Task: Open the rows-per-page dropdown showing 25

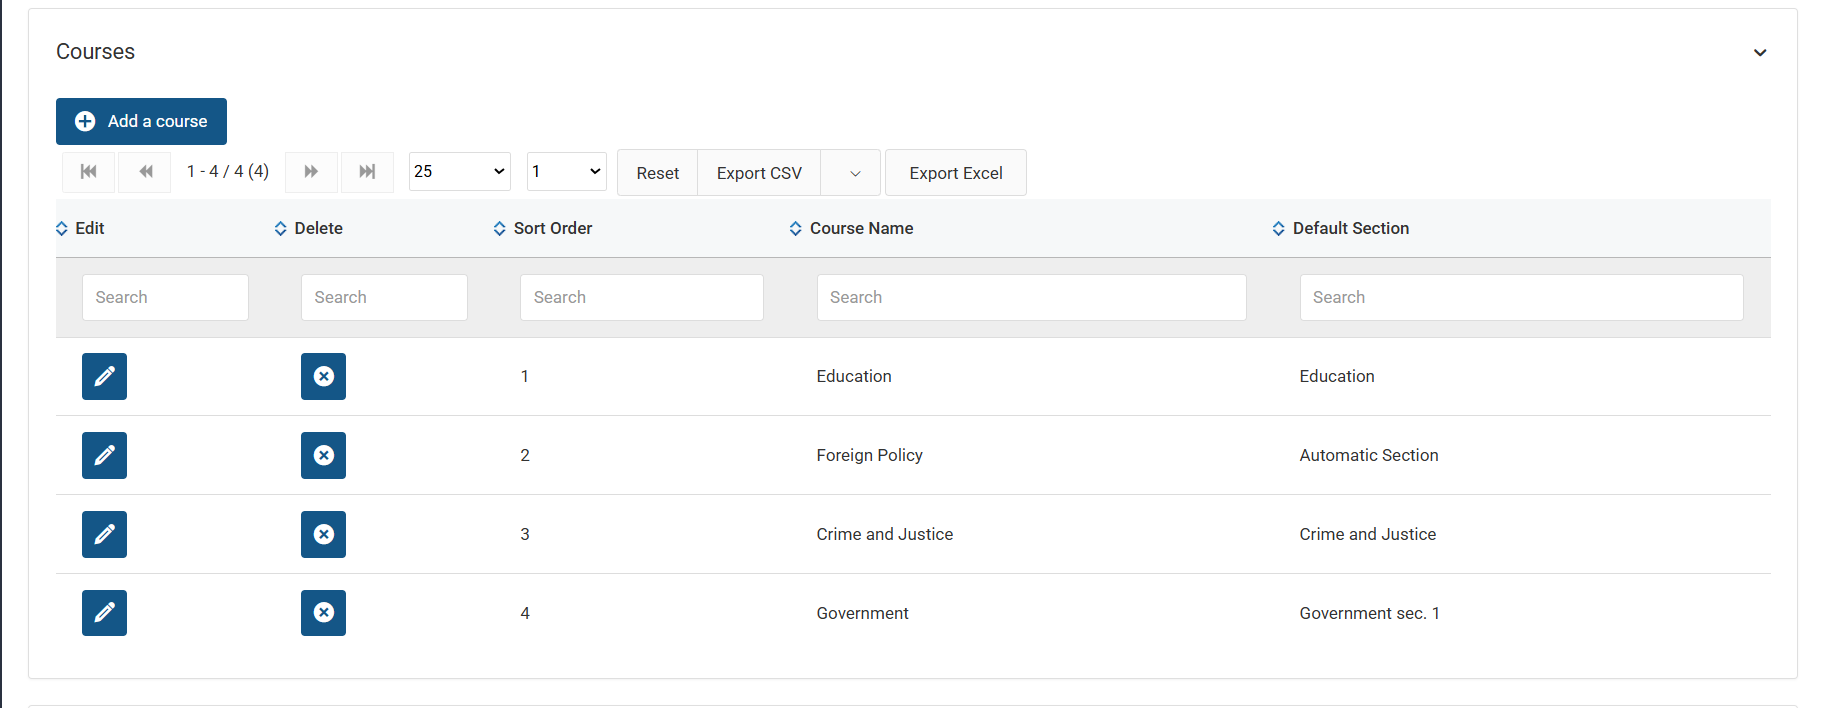Action: click(459, 172)
